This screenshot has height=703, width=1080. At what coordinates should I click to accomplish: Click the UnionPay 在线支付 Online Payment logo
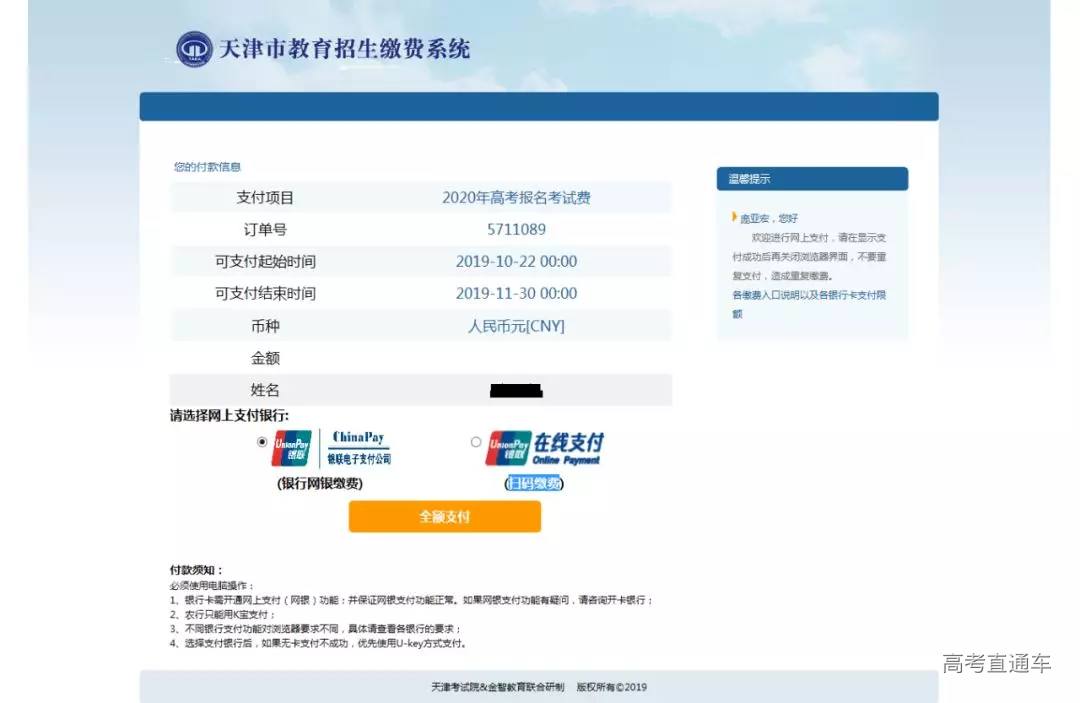(x=545, y=449)
